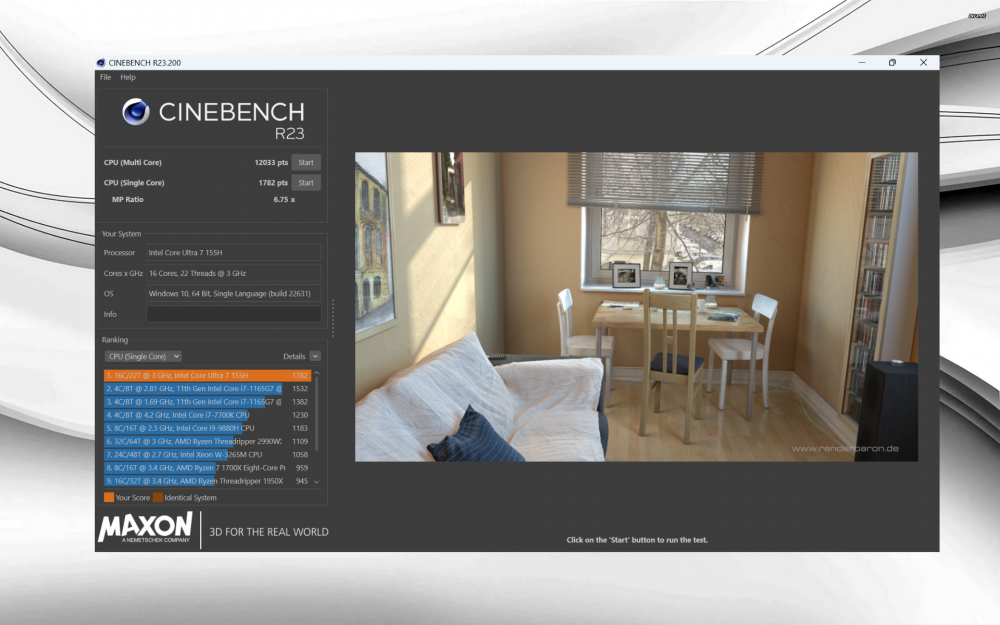Screen dimensions: 1000x625
Task: Click the rendered room preview image
Action: tap(636, 307)
